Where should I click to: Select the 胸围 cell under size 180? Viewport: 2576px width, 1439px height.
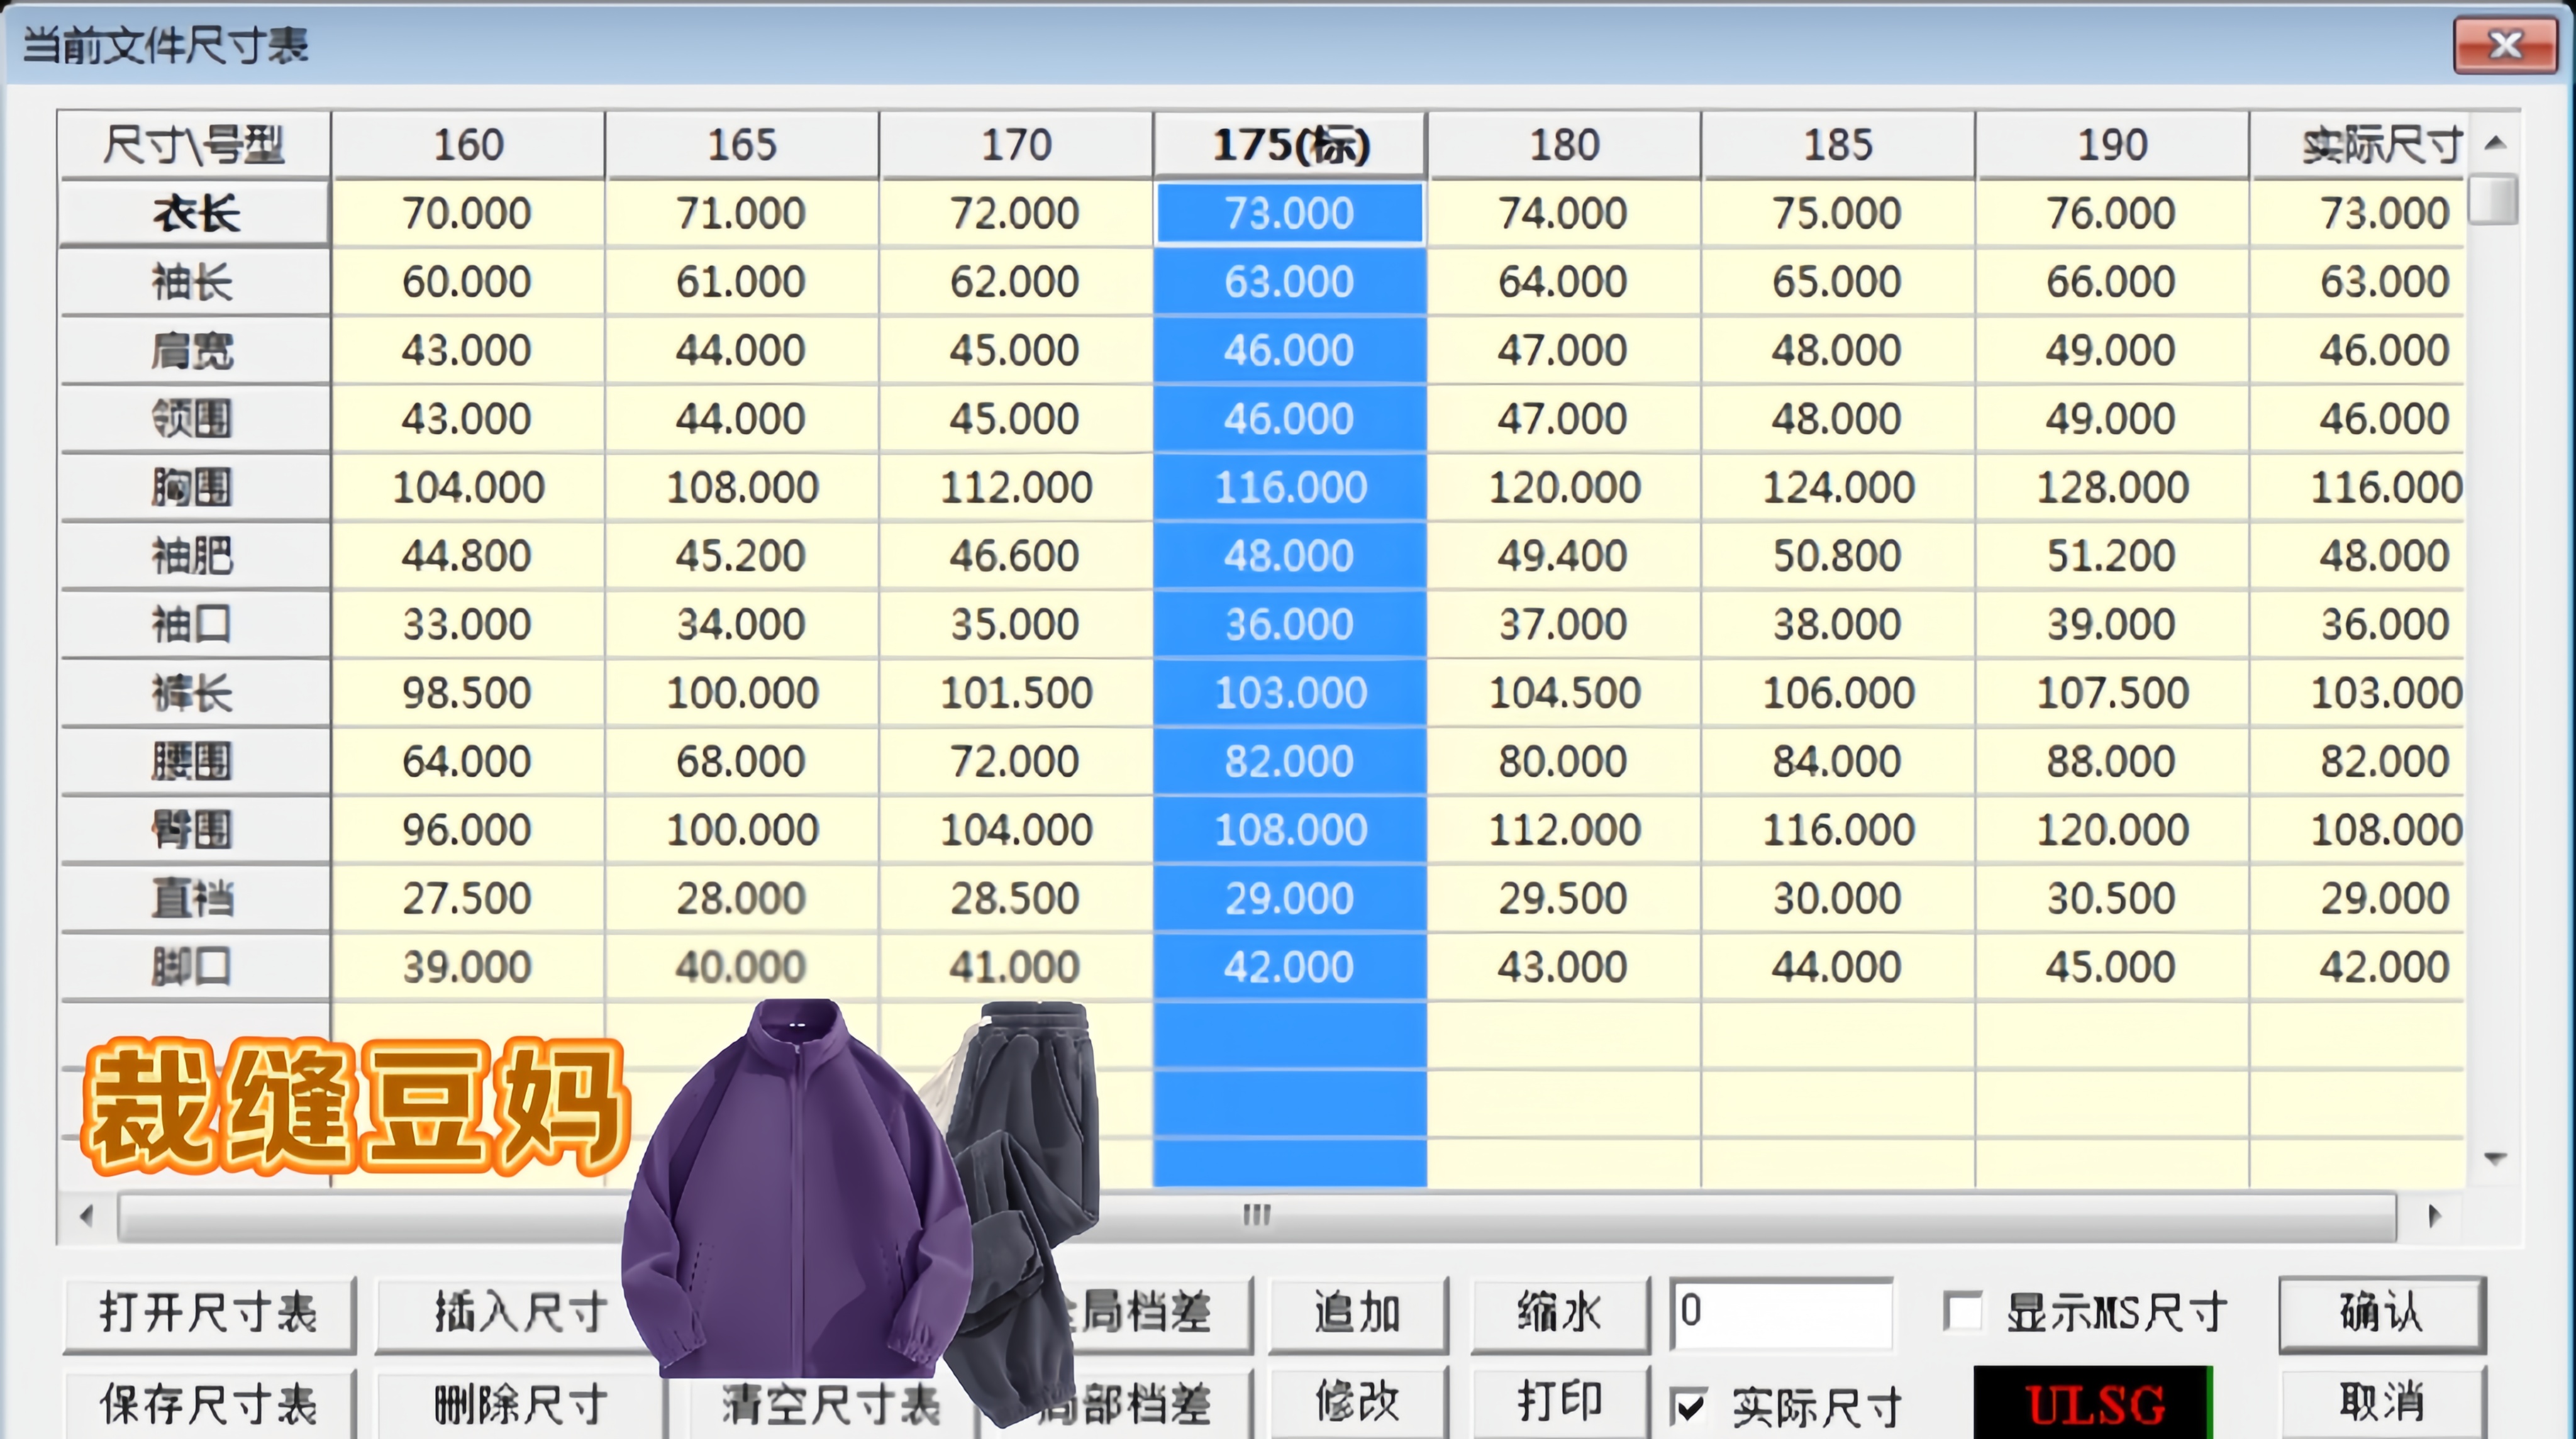click(x=1564, y=488)
